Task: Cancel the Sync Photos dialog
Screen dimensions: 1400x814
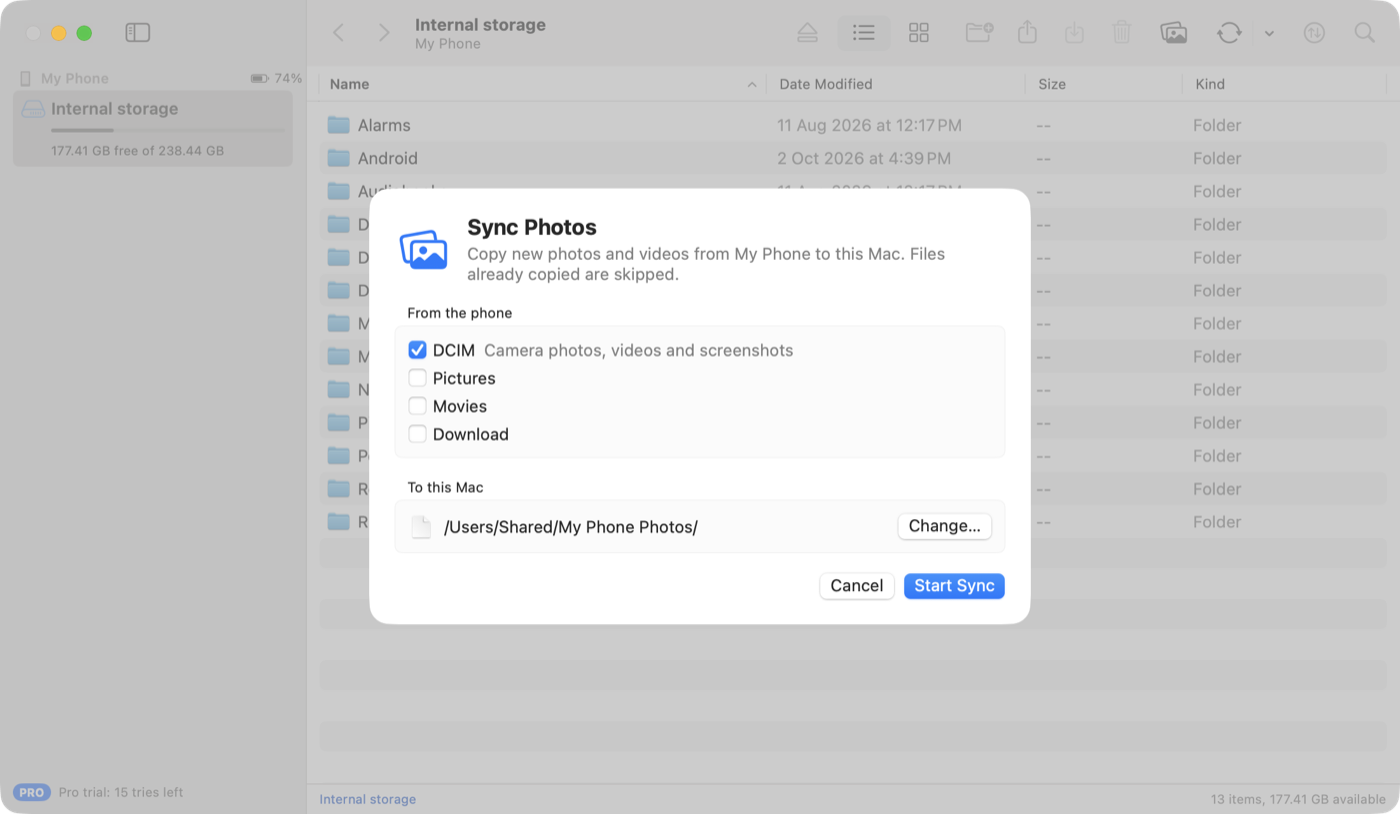Action: pyautogui.click(x=857, y=586)
